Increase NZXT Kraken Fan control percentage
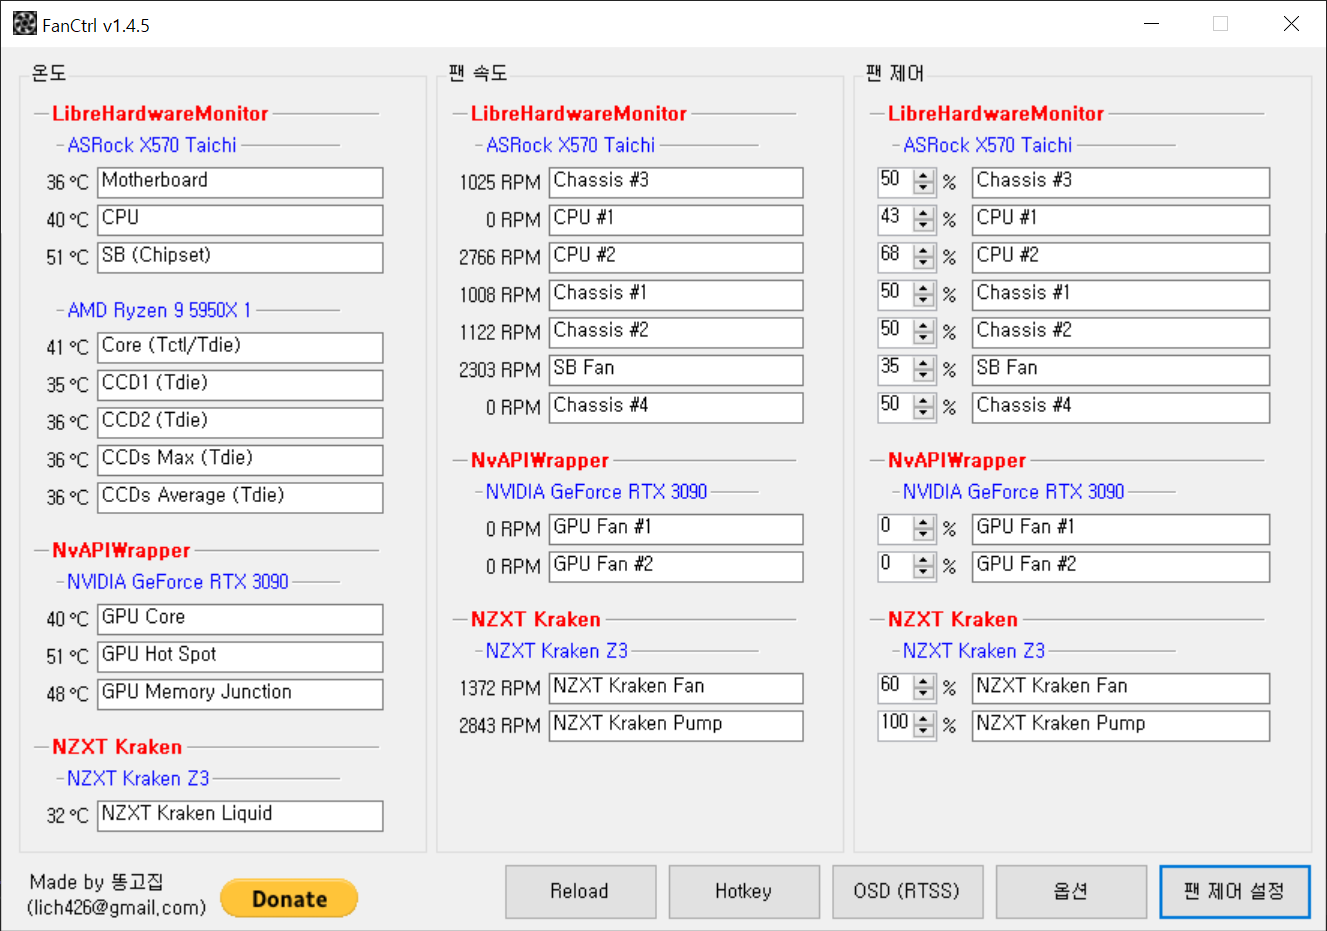1327x931 pixels. [x=924, y=682]
